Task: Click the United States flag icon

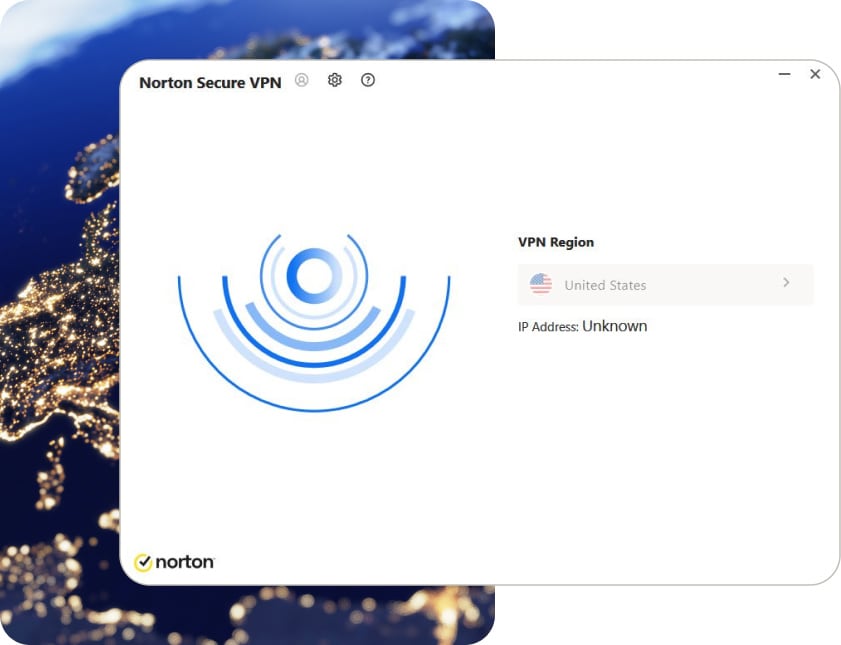Action: point(541,284)
